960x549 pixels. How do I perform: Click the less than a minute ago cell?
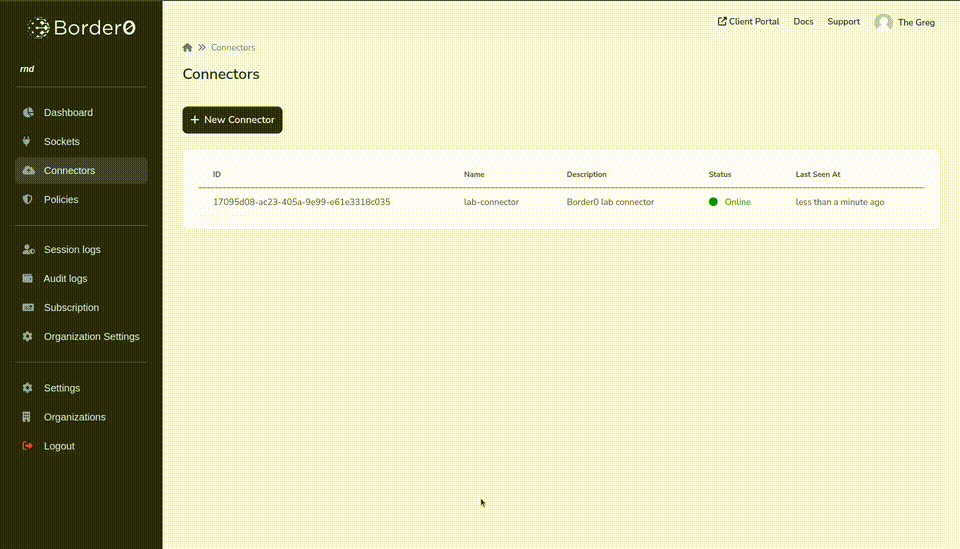[x=840, y=202]
